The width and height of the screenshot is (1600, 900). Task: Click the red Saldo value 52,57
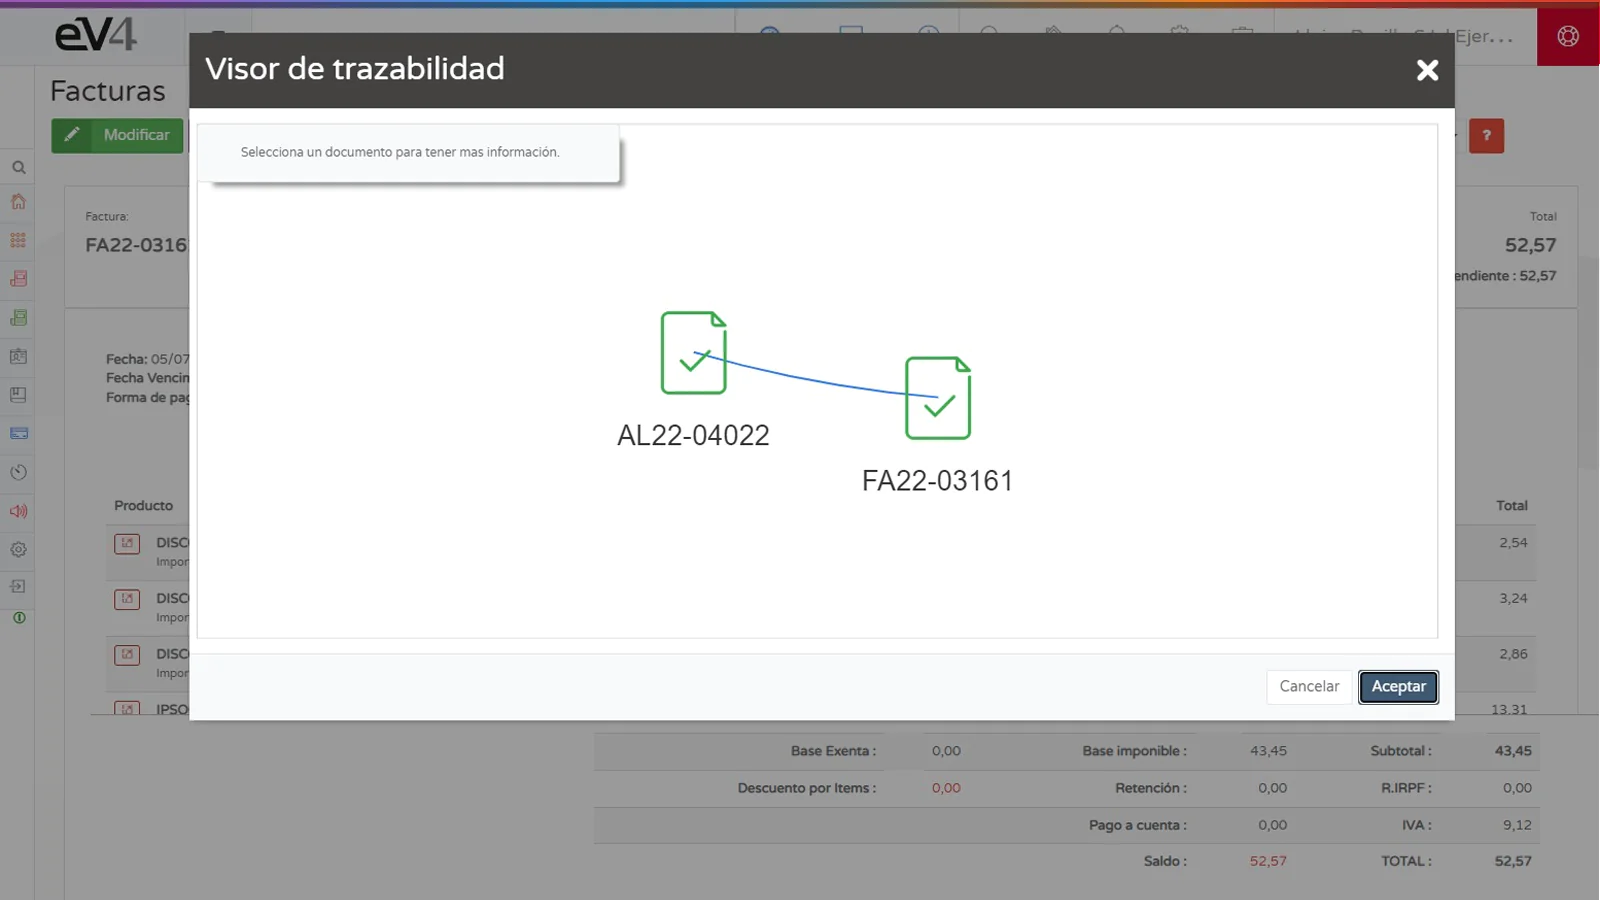[1268, 861]
